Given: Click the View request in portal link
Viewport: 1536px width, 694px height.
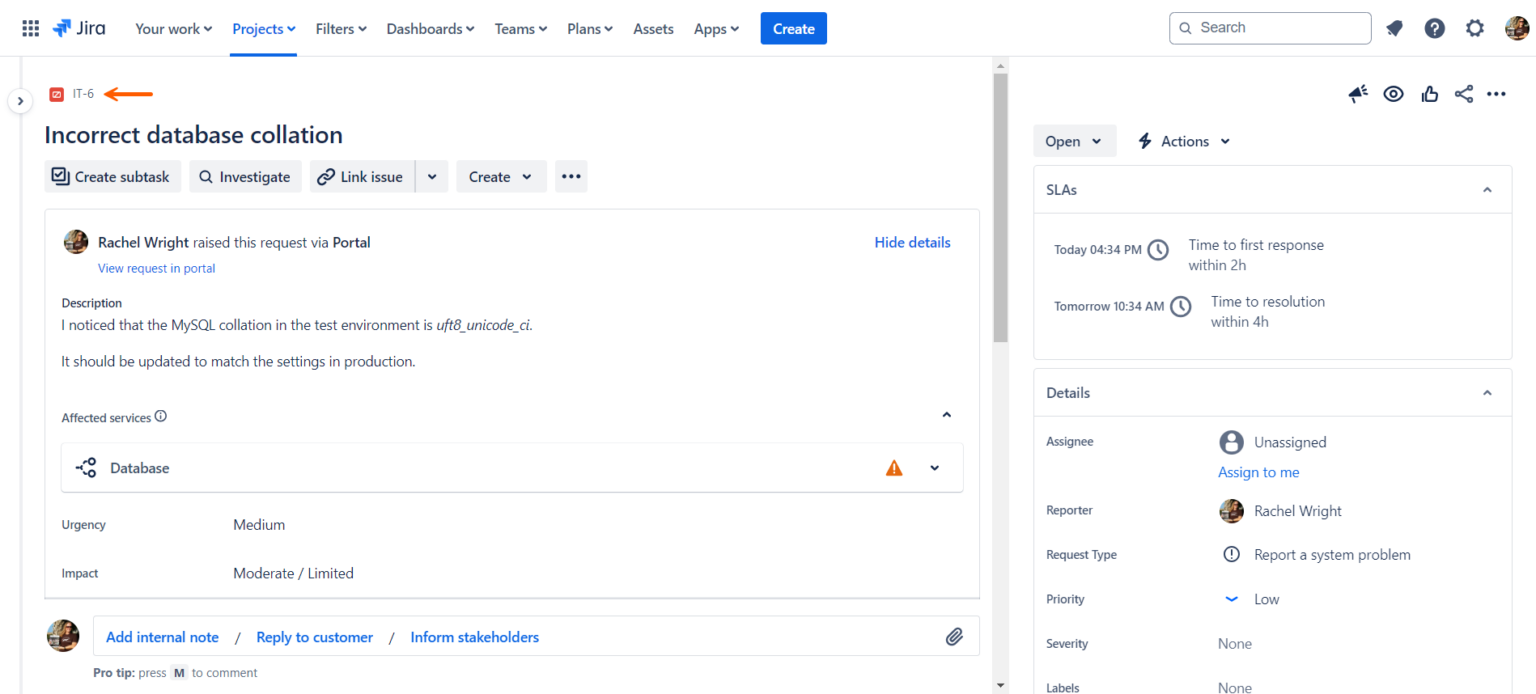Looking at the screenshot, I should click(156, 268).
